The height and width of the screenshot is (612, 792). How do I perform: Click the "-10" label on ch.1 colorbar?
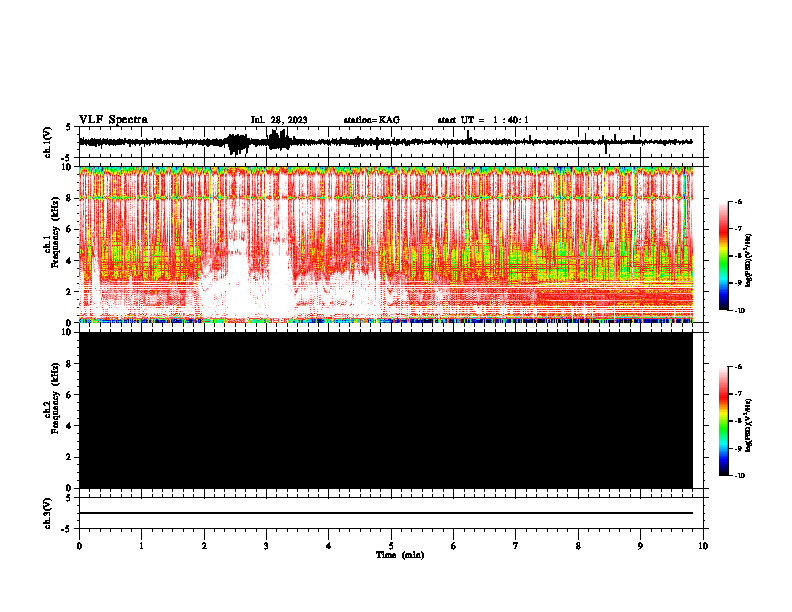739,311
